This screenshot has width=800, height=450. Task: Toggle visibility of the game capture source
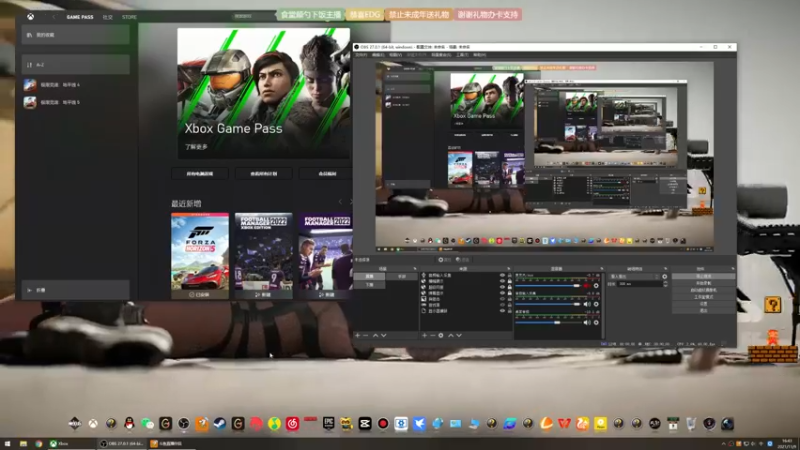tap(502, 305)
